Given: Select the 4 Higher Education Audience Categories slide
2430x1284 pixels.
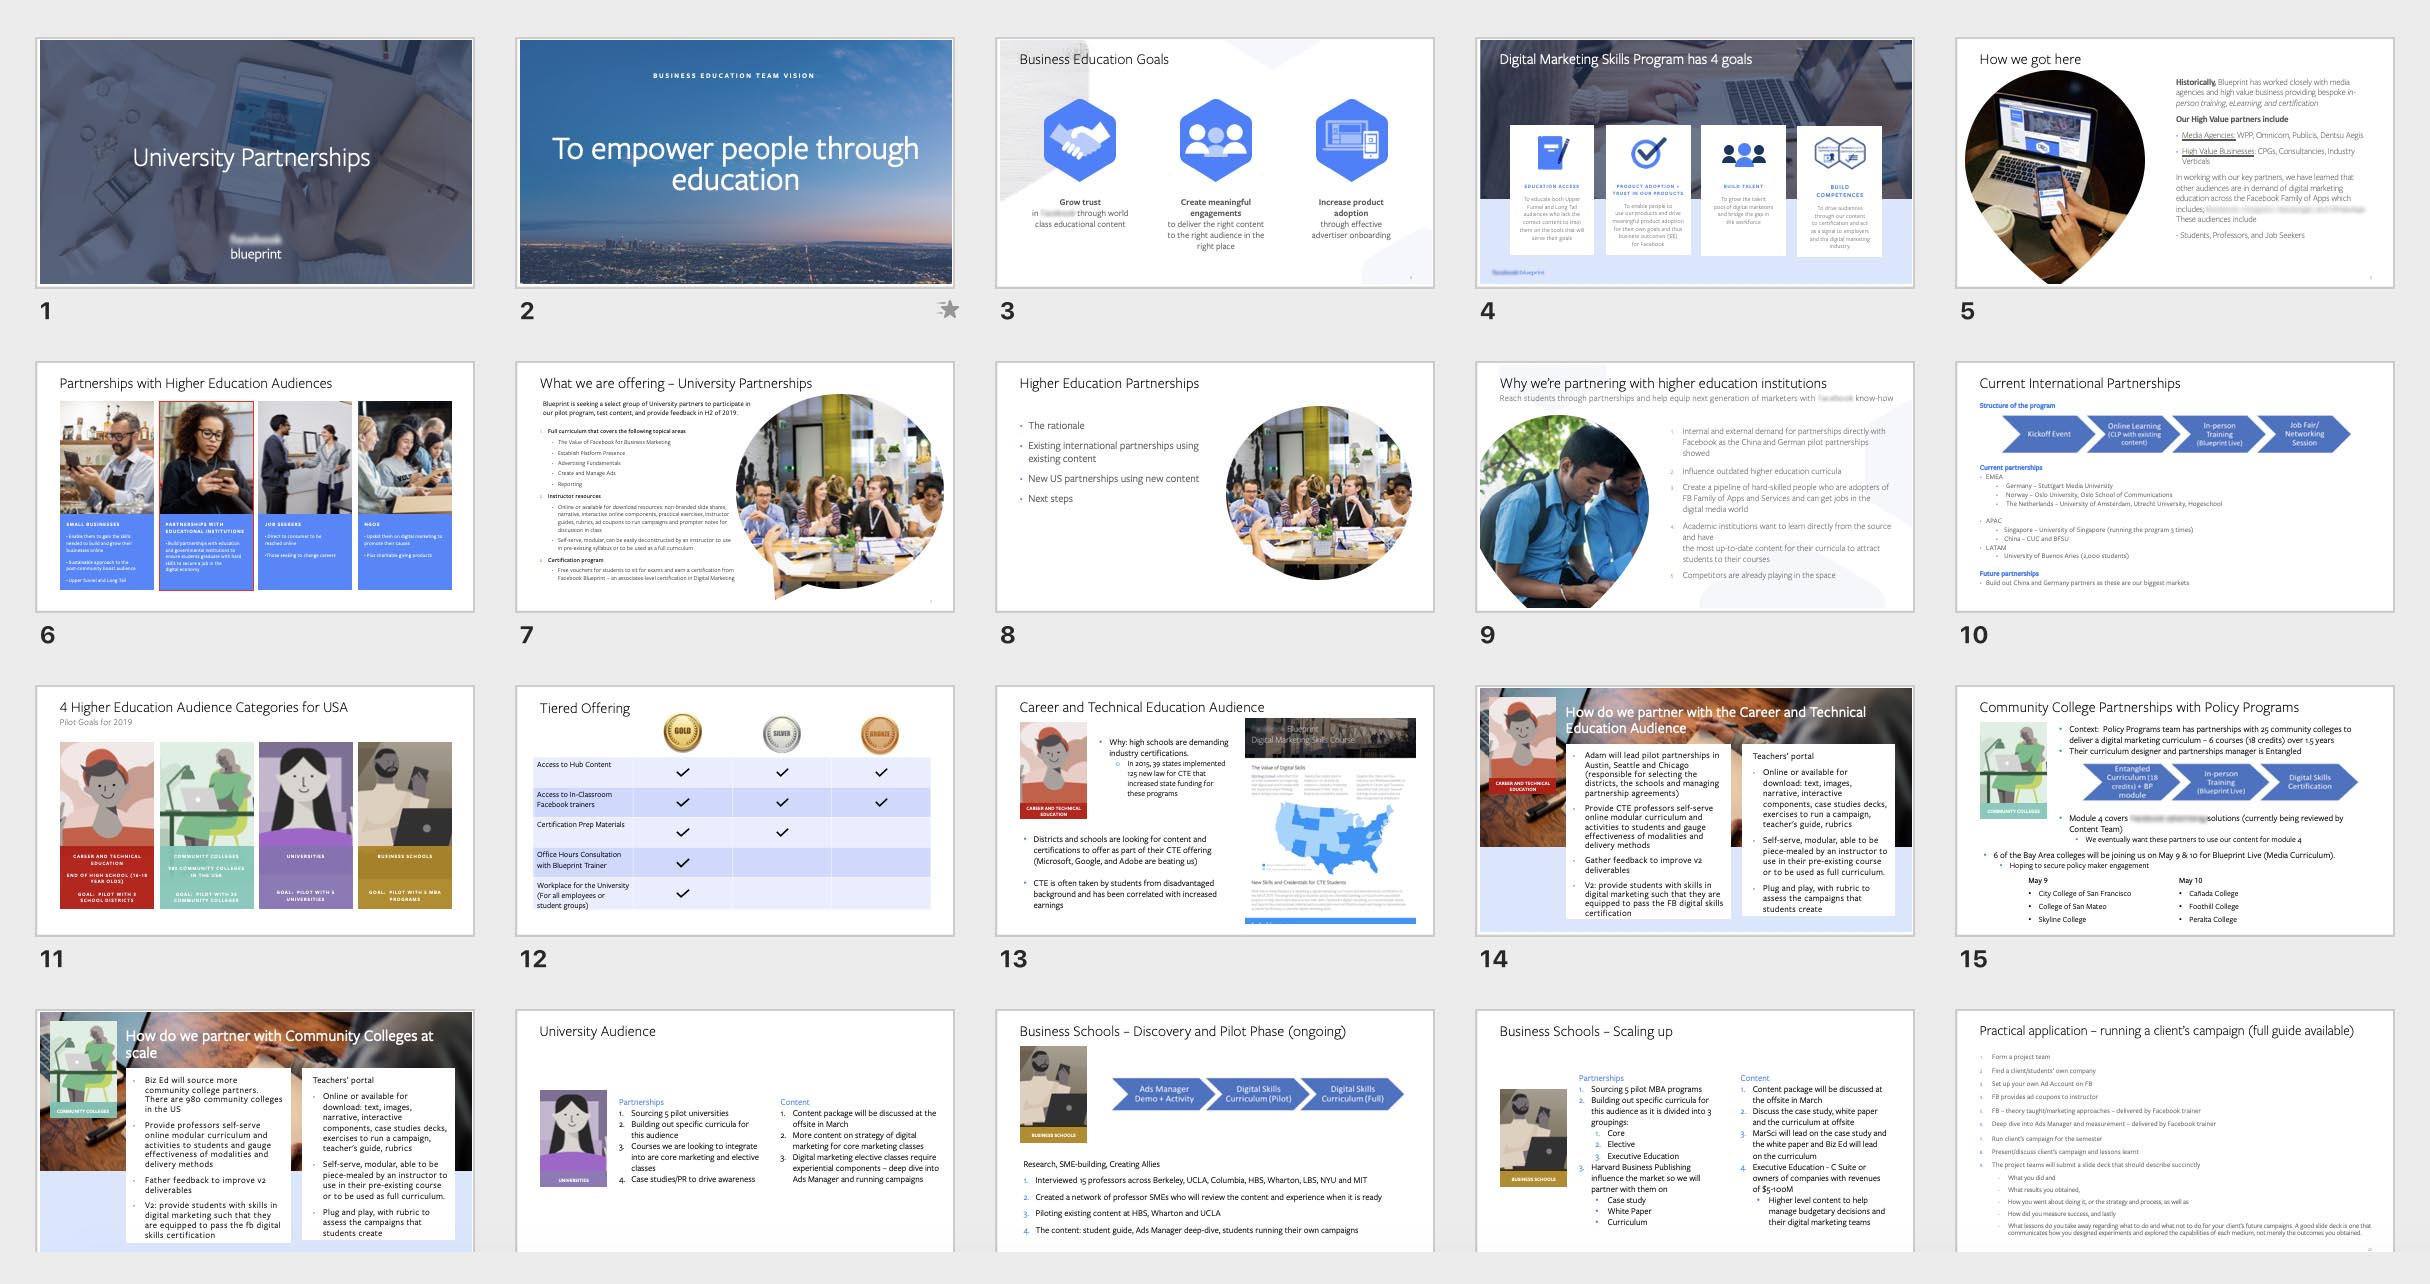Looking at the screenshot, I should (255, 810).
